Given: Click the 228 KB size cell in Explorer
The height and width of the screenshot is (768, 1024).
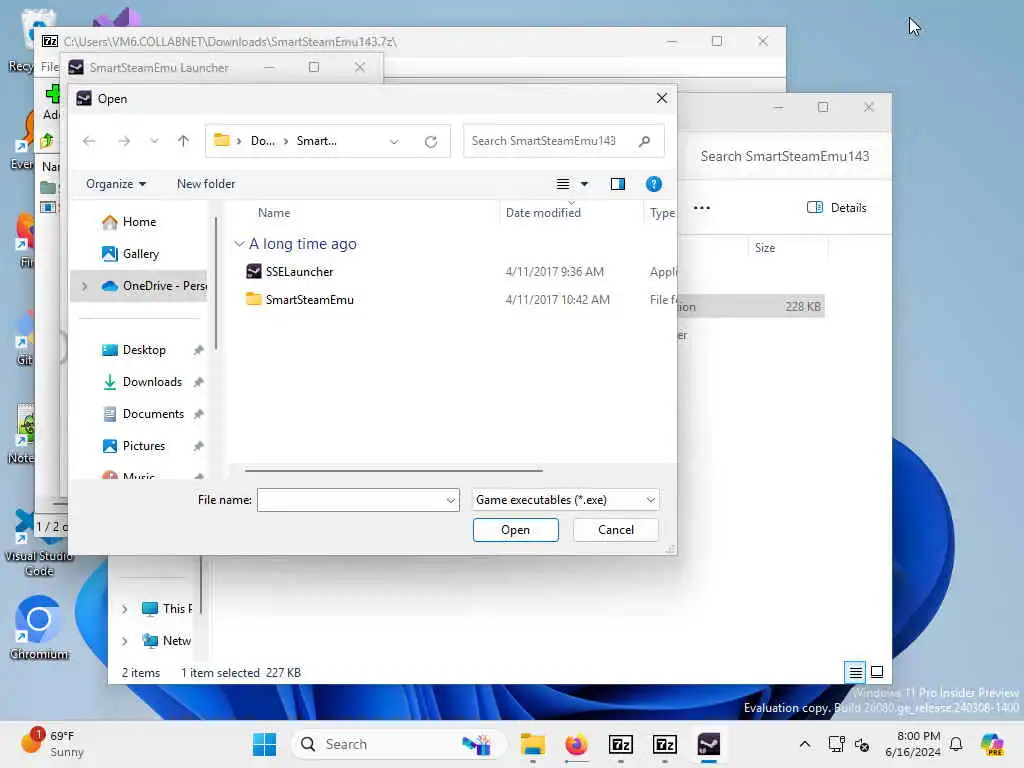Looking at the screenshot, I should [803, 307].
